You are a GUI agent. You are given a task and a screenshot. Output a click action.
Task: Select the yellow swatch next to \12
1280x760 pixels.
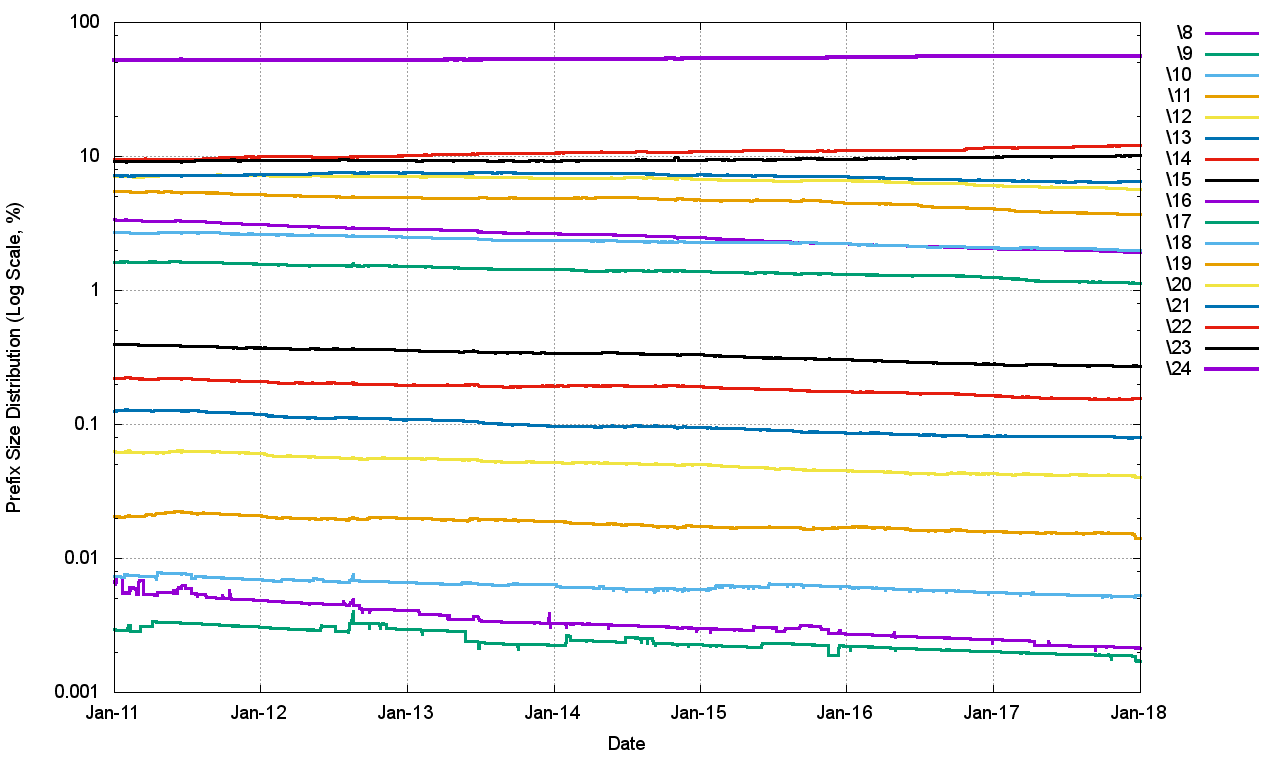(x=1230, y=116)
